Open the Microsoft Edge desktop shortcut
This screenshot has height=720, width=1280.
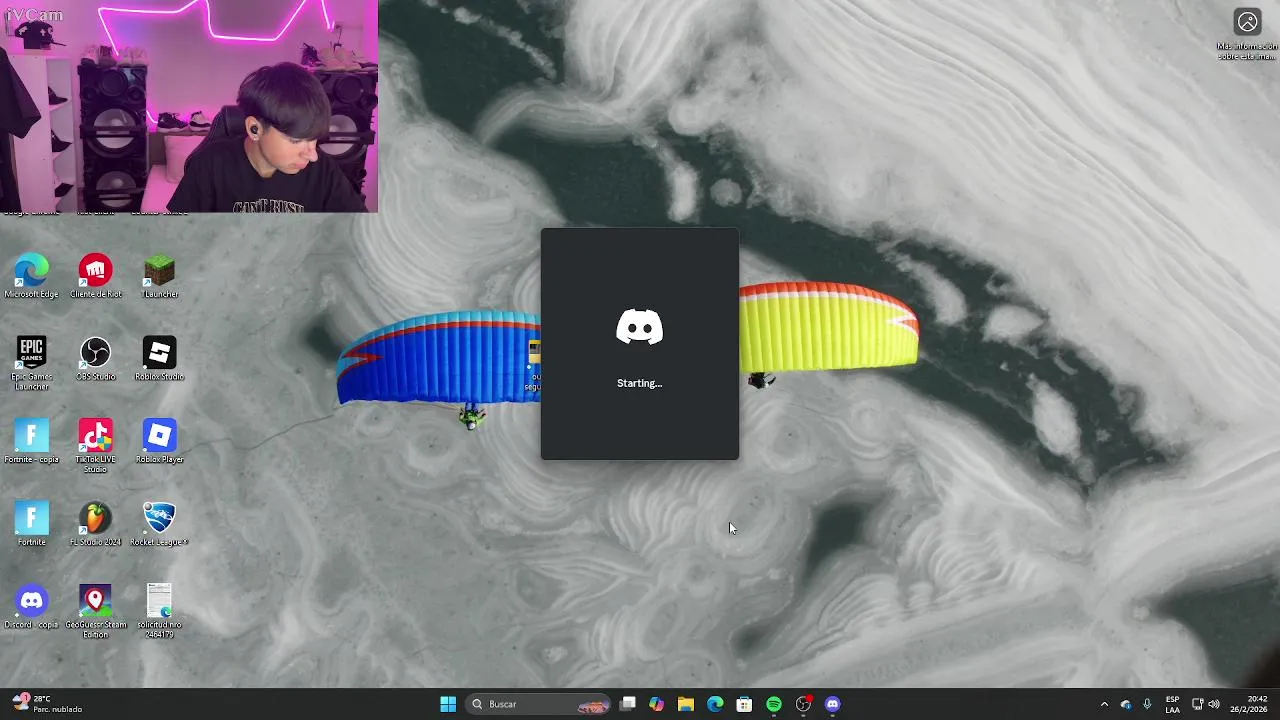point(31,276)
